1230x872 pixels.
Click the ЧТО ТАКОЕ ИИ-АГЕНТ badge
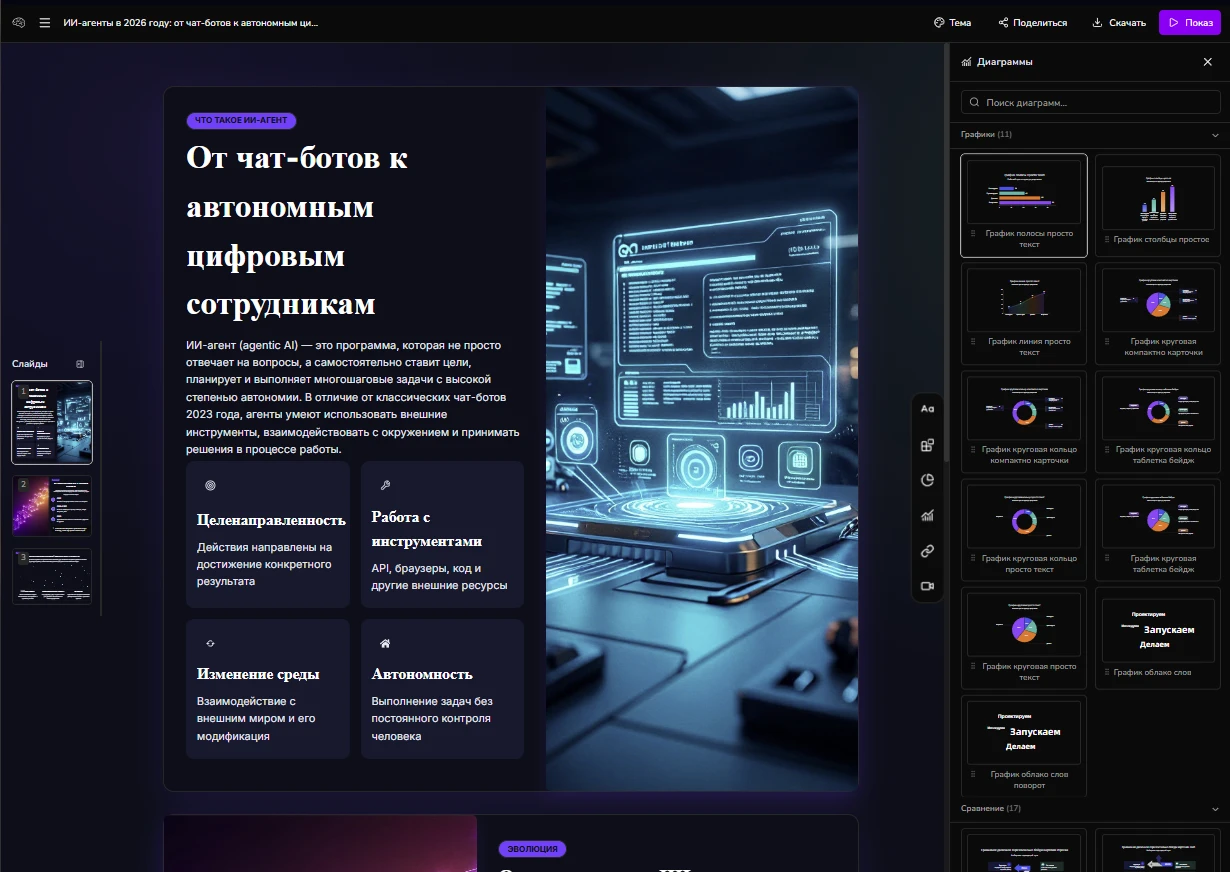(x=241, y=121)
